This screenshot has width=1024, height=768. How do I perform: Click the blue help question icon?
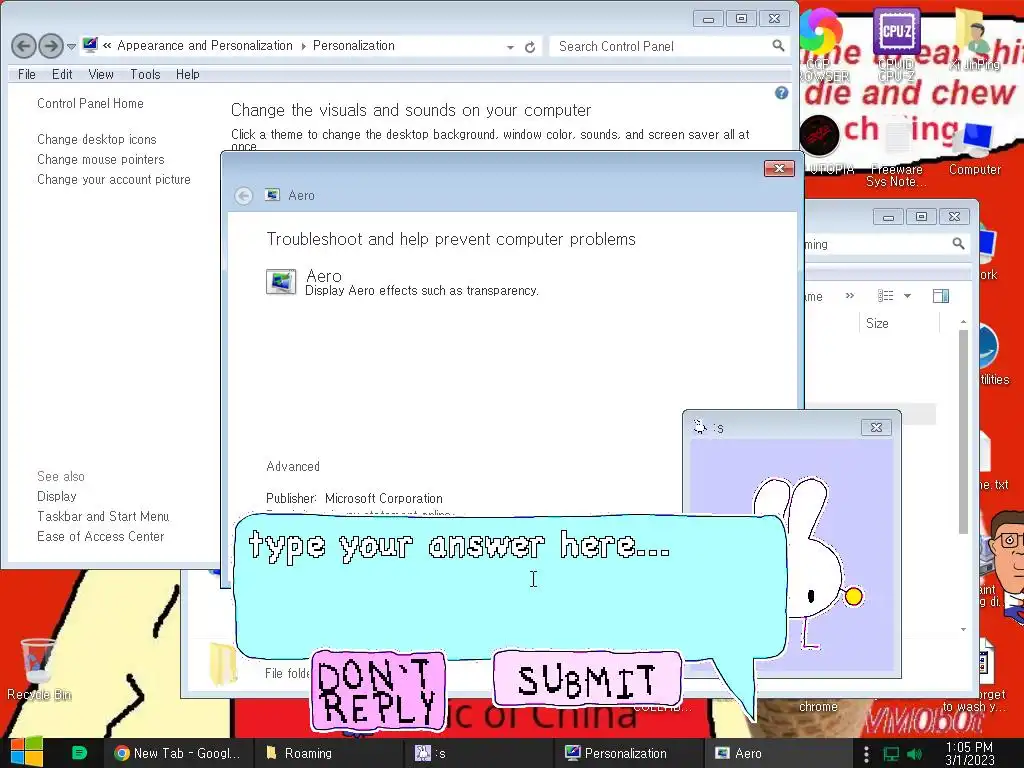781,93
